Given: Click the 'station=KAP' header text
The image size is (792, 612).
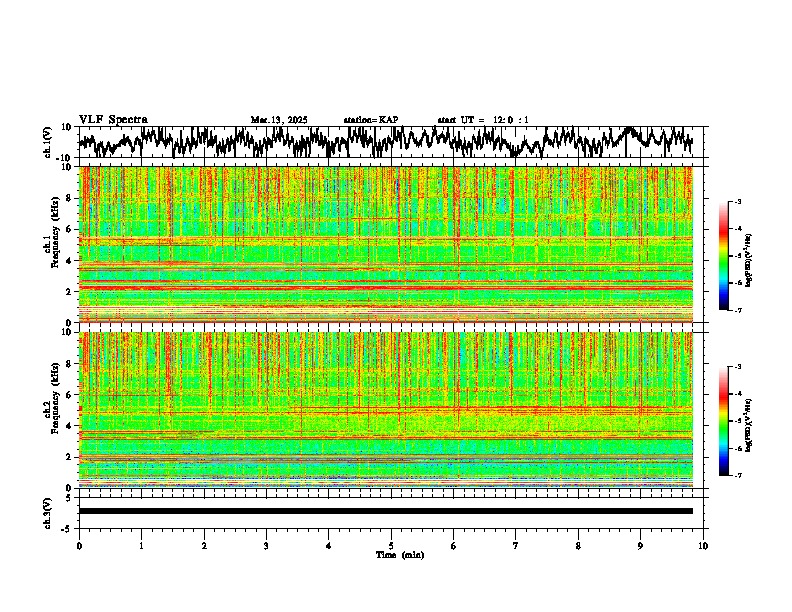Looking at the screenshot, I should (x=371, y=120).
